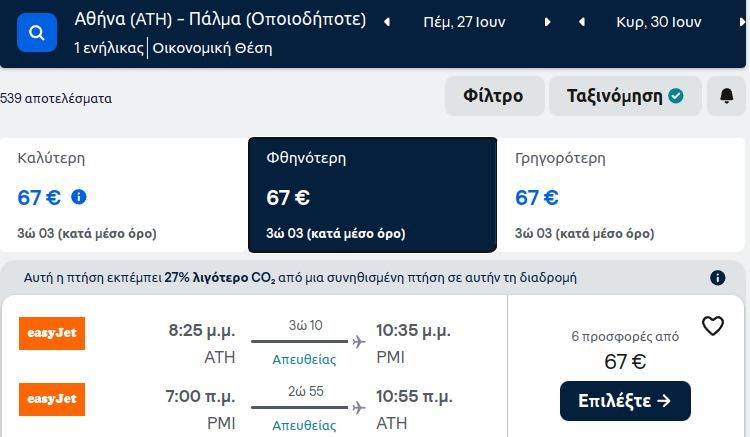Select the Φθηνότερη sort tab
This screenshot has height=437, width=750.
(x=373, y=195)
